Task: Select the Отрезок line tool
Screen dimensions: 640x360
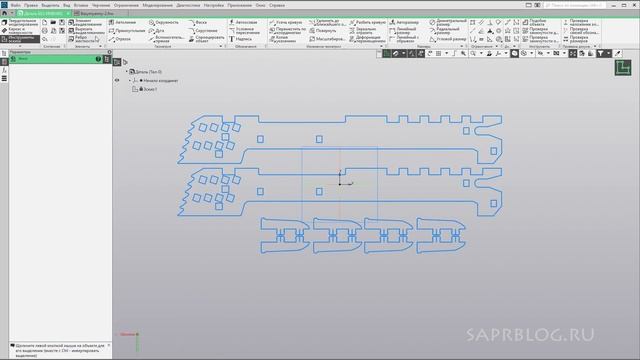Action: 120,39
